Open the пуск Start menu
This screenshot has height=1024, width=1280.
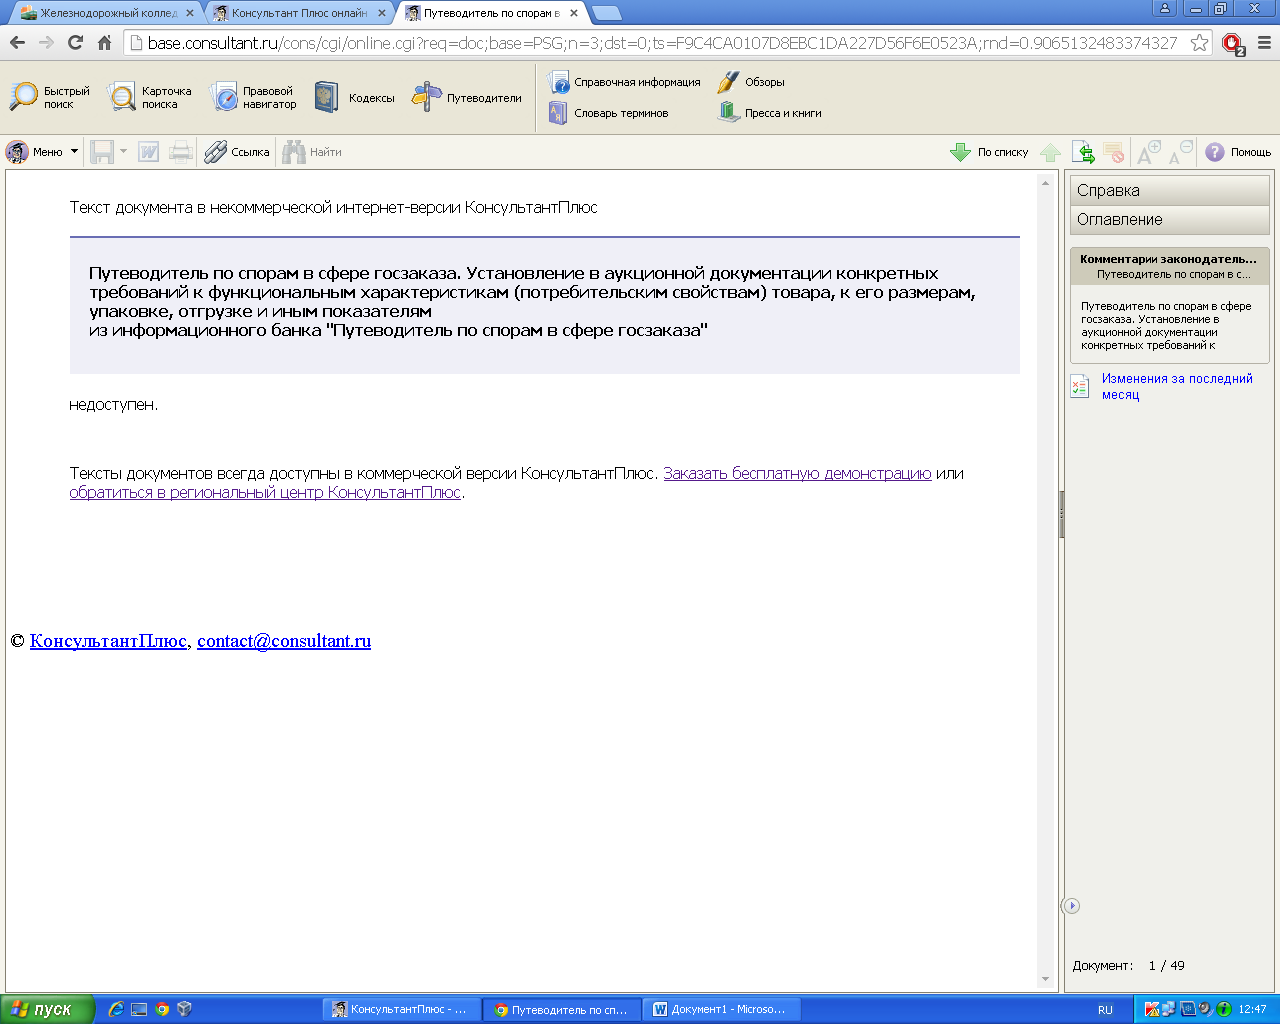(47, 1009)
